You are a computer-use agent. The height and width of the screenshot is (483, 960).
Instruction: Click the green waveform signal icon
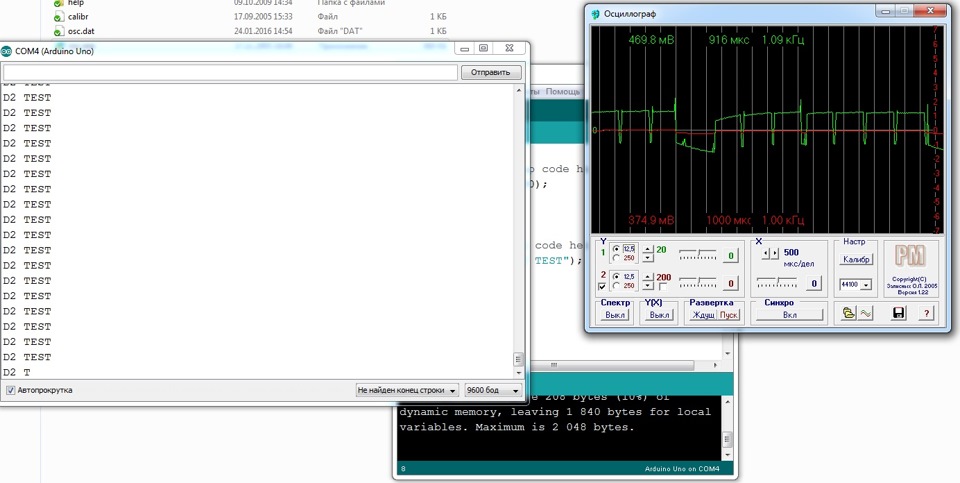coord(863,314)
